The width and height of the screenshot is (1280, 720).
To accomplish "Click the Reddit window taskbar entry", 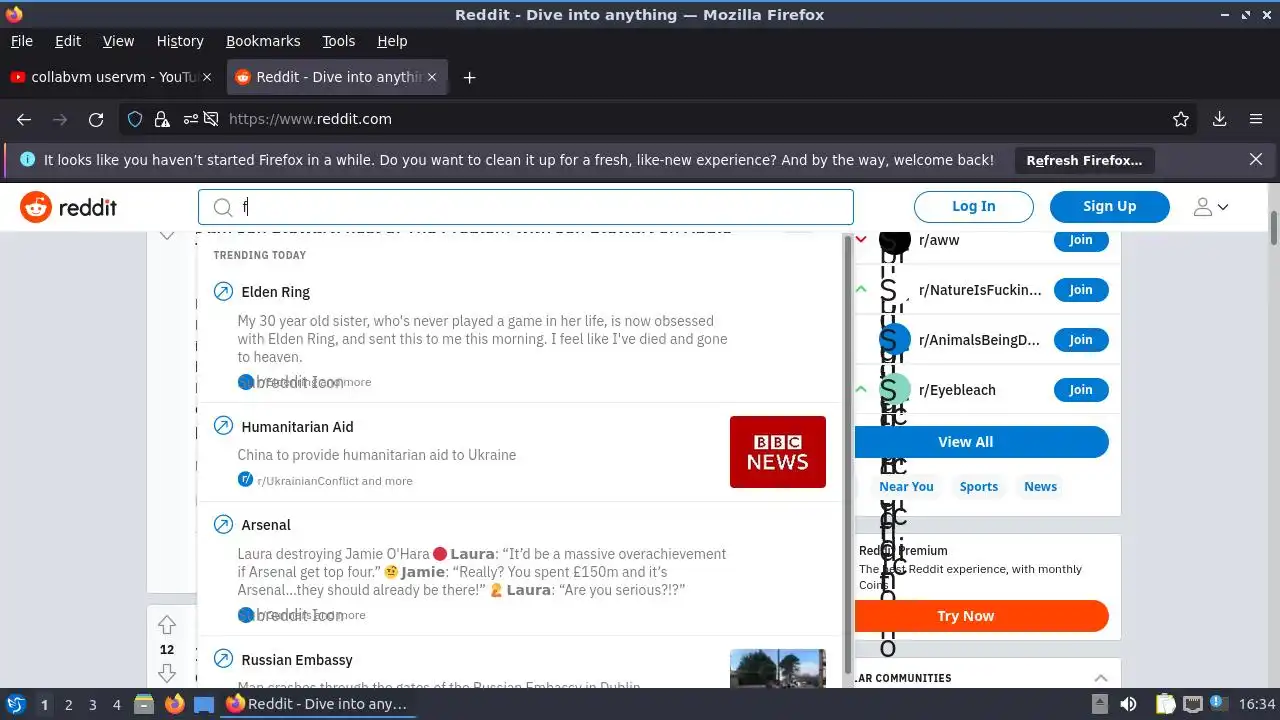I will (x=316, y=704).
